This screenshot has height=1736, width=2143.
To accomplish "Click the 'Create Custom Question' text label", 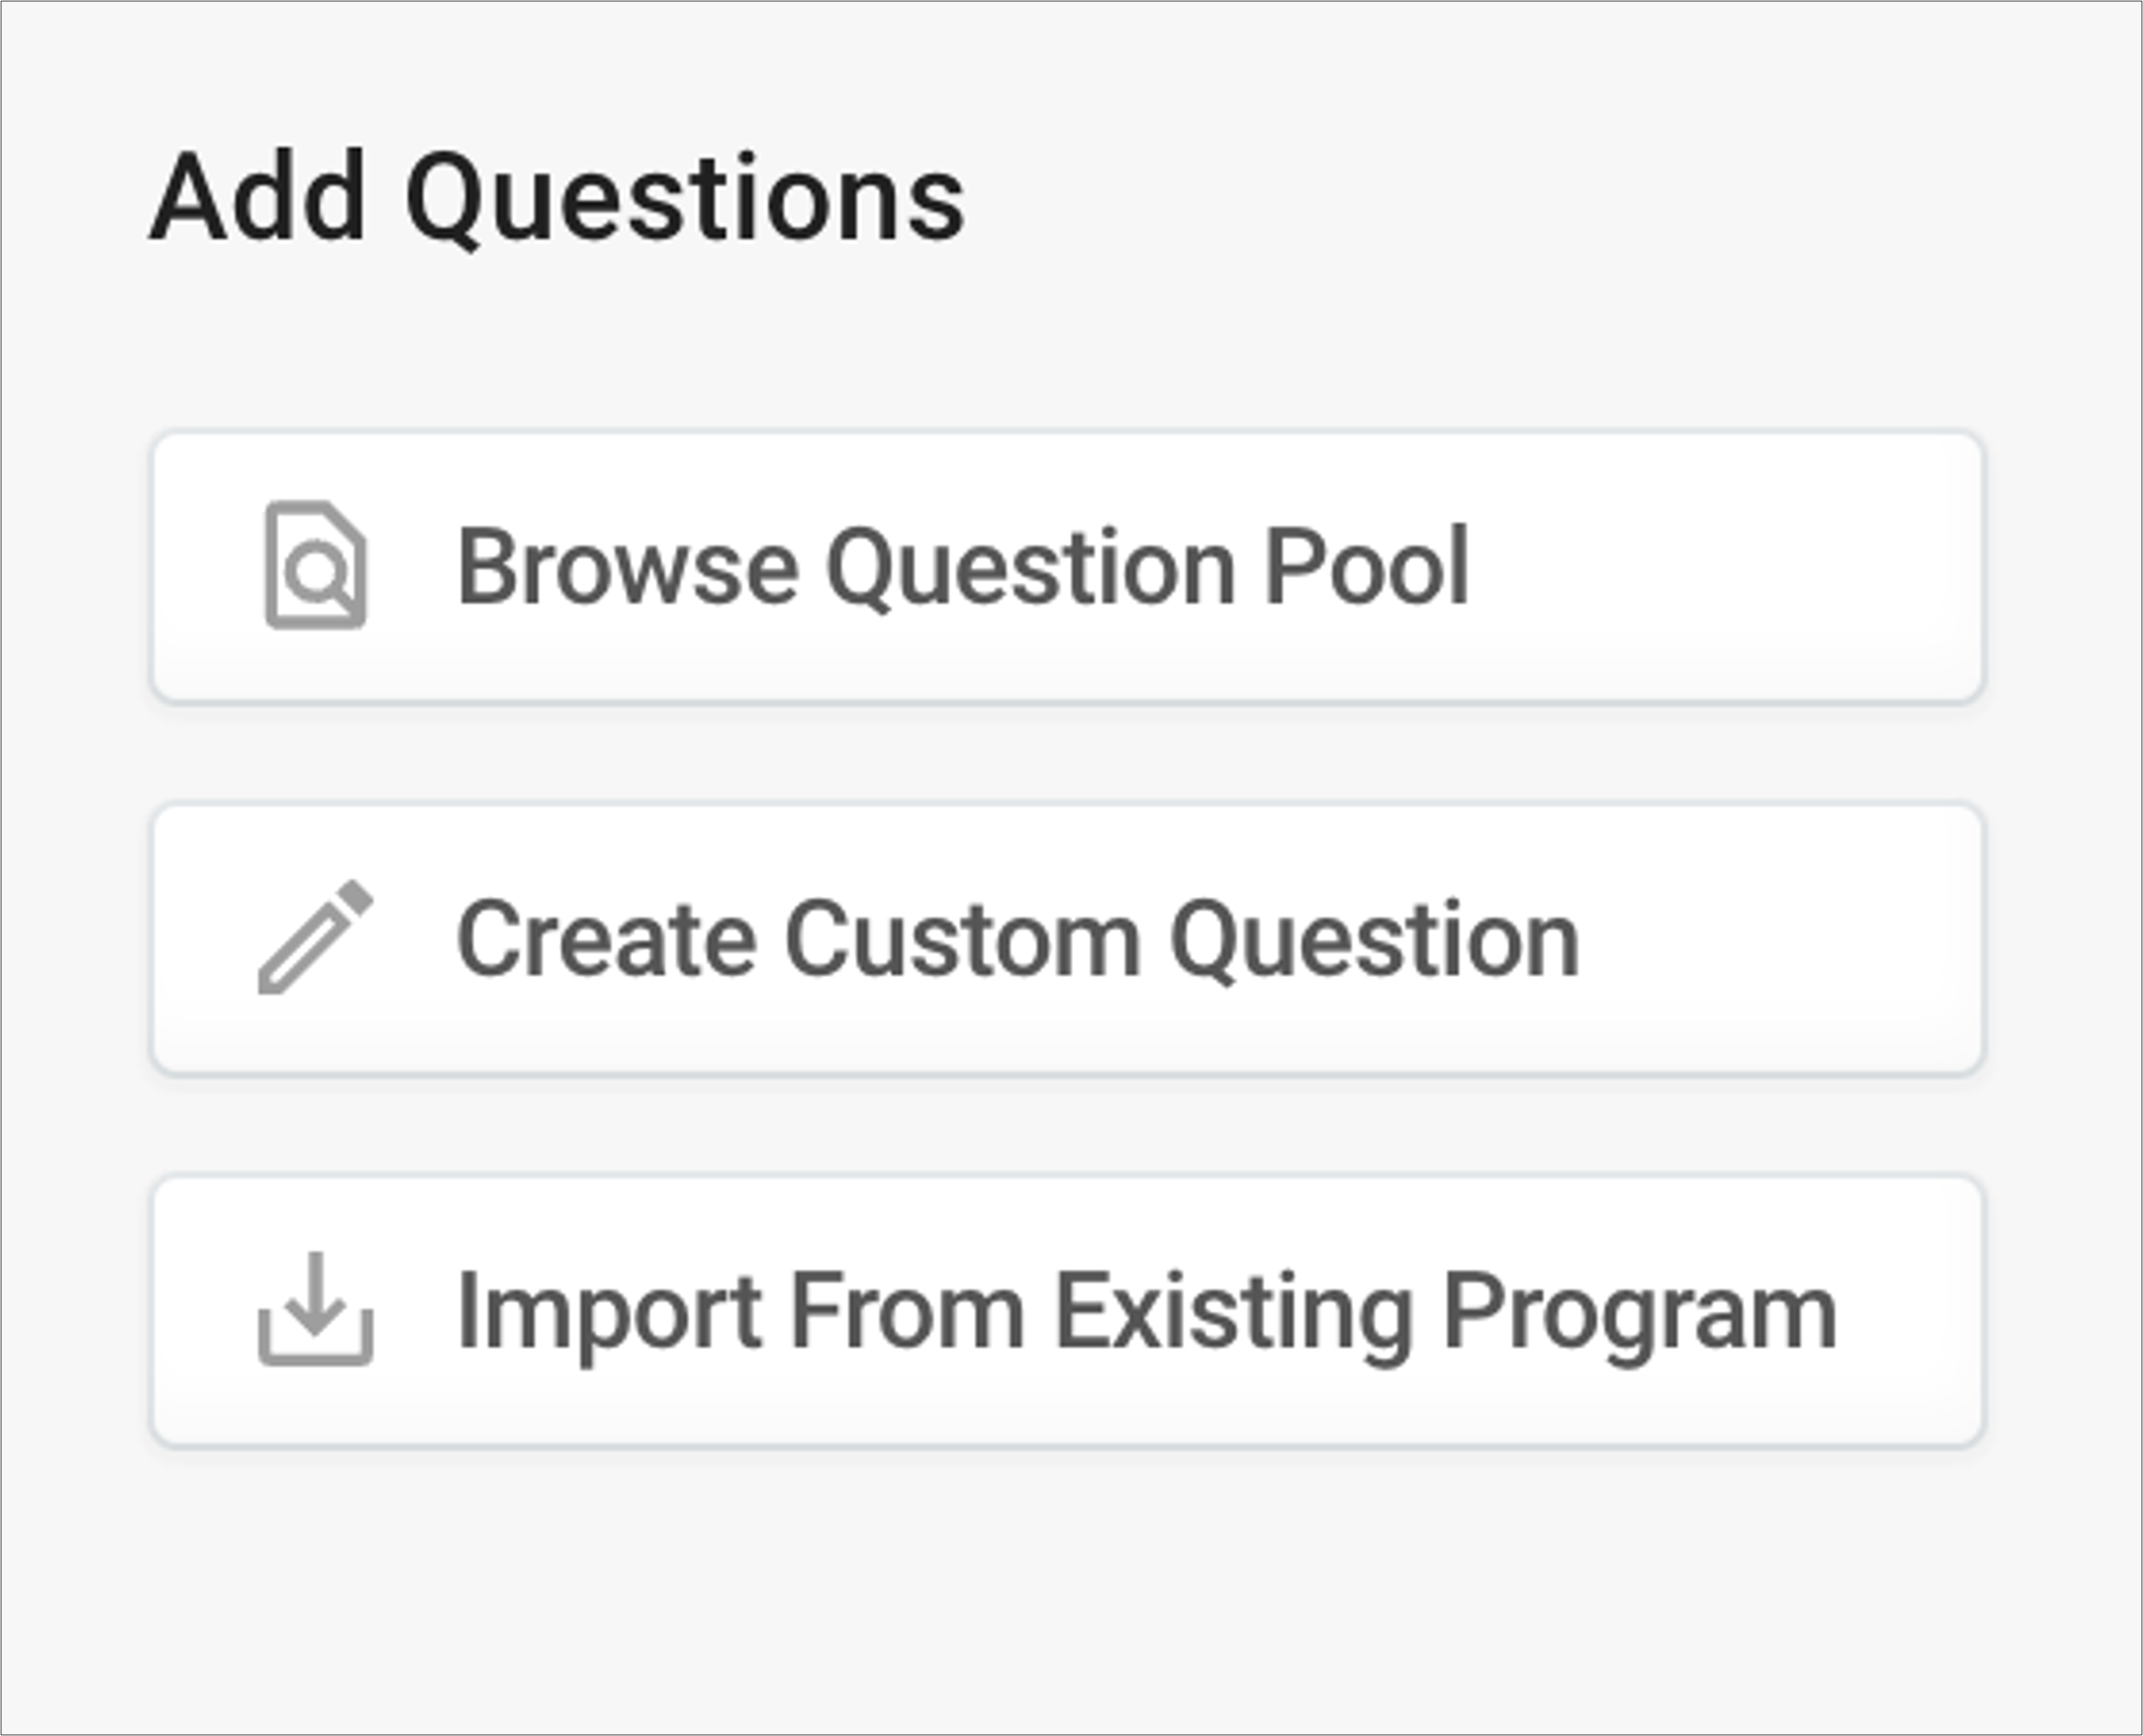I will 1017,939.
